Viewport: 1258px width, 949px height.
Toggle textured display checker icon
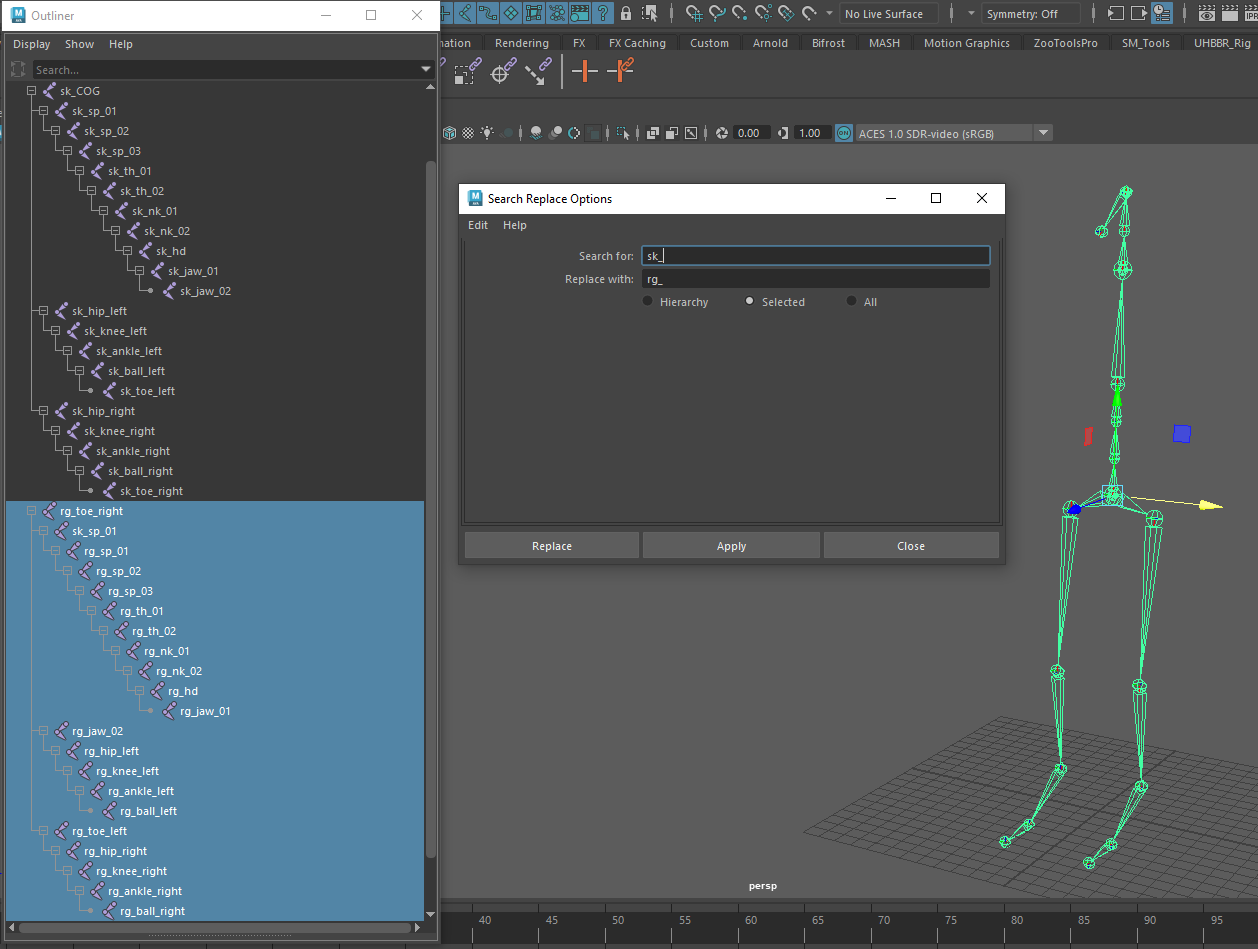pos(468,133)
